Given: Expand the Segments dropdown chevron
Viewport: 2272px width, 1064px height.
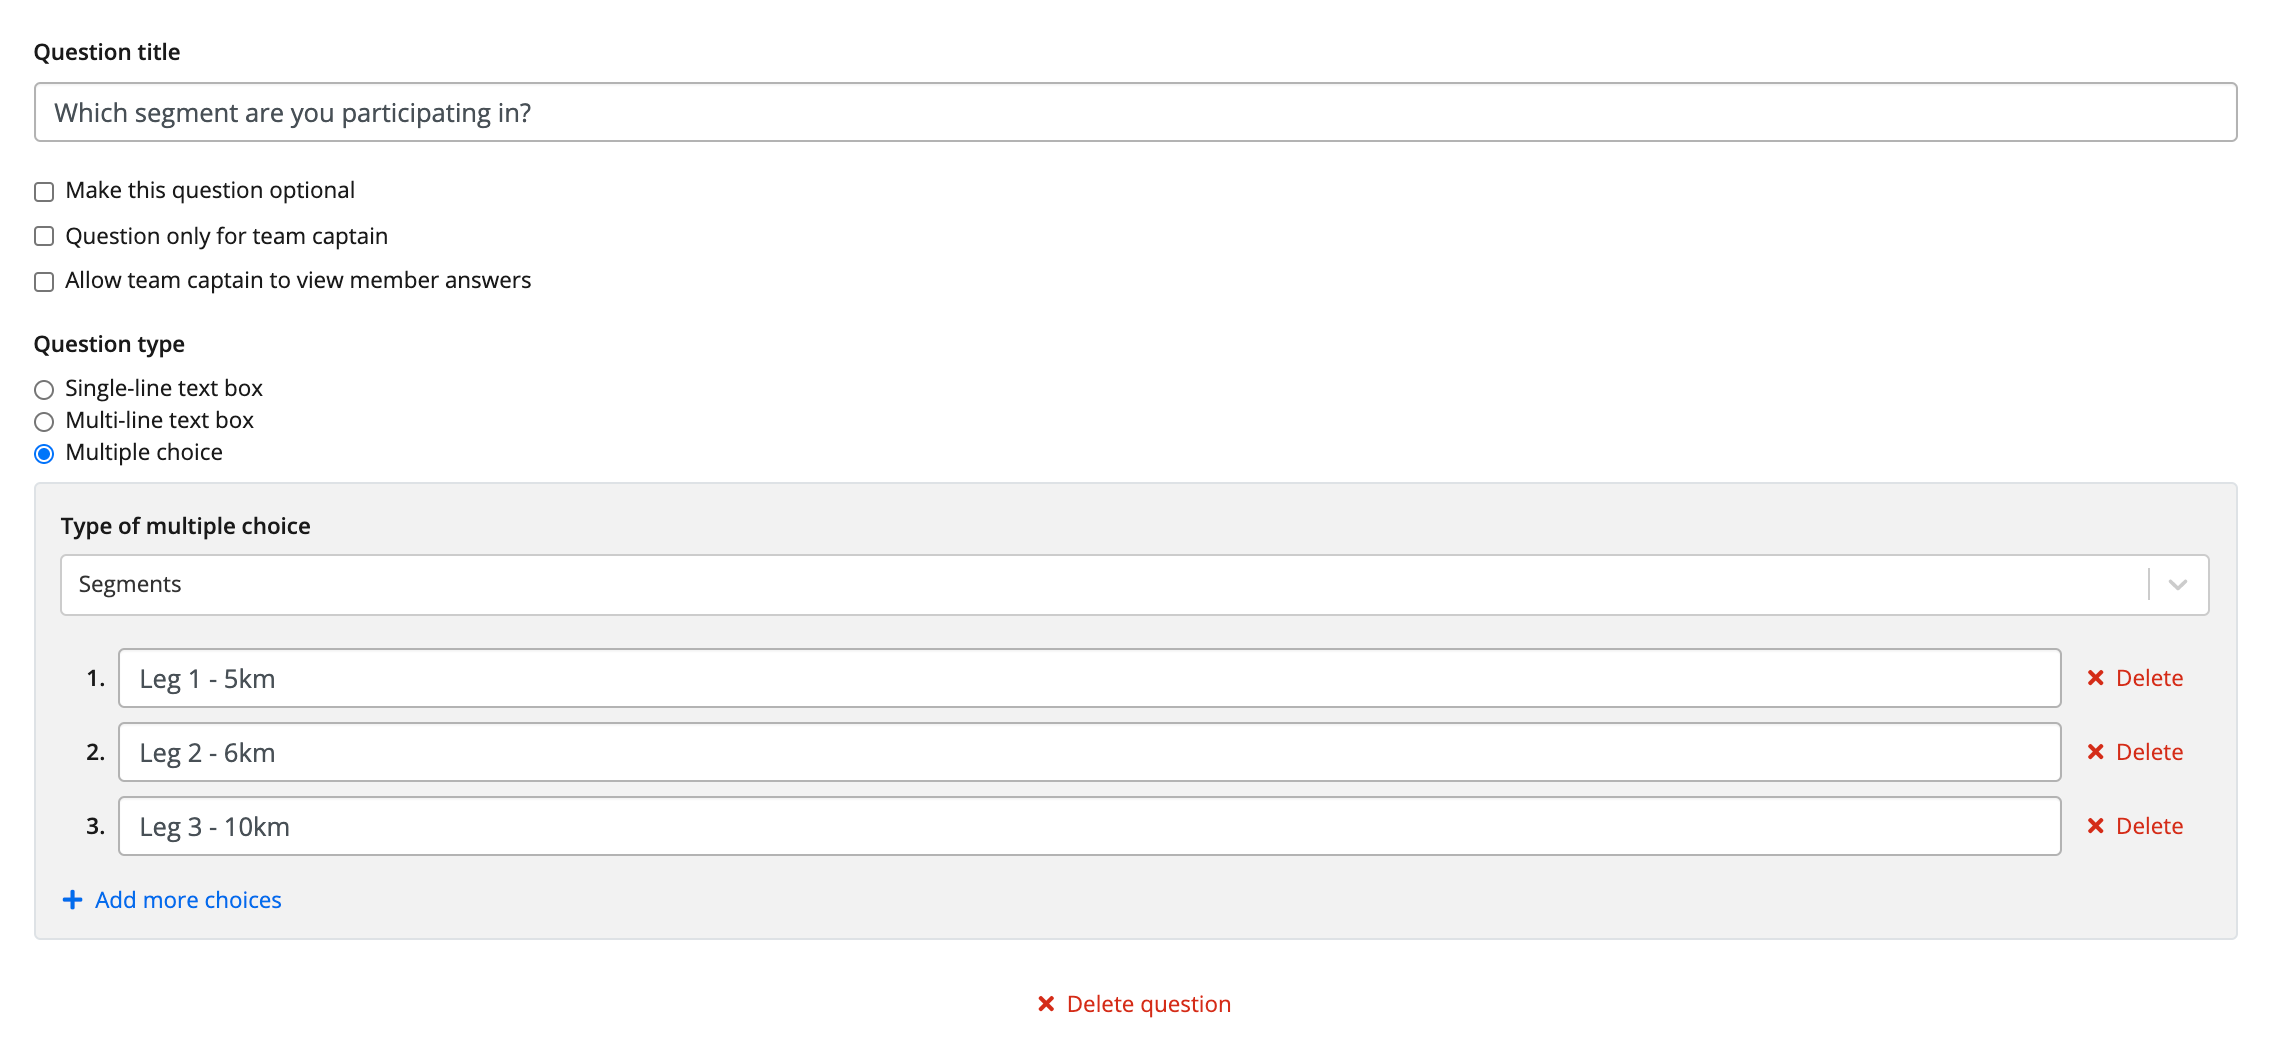Looking at the screenshot, I should [x=2177, y=585].
